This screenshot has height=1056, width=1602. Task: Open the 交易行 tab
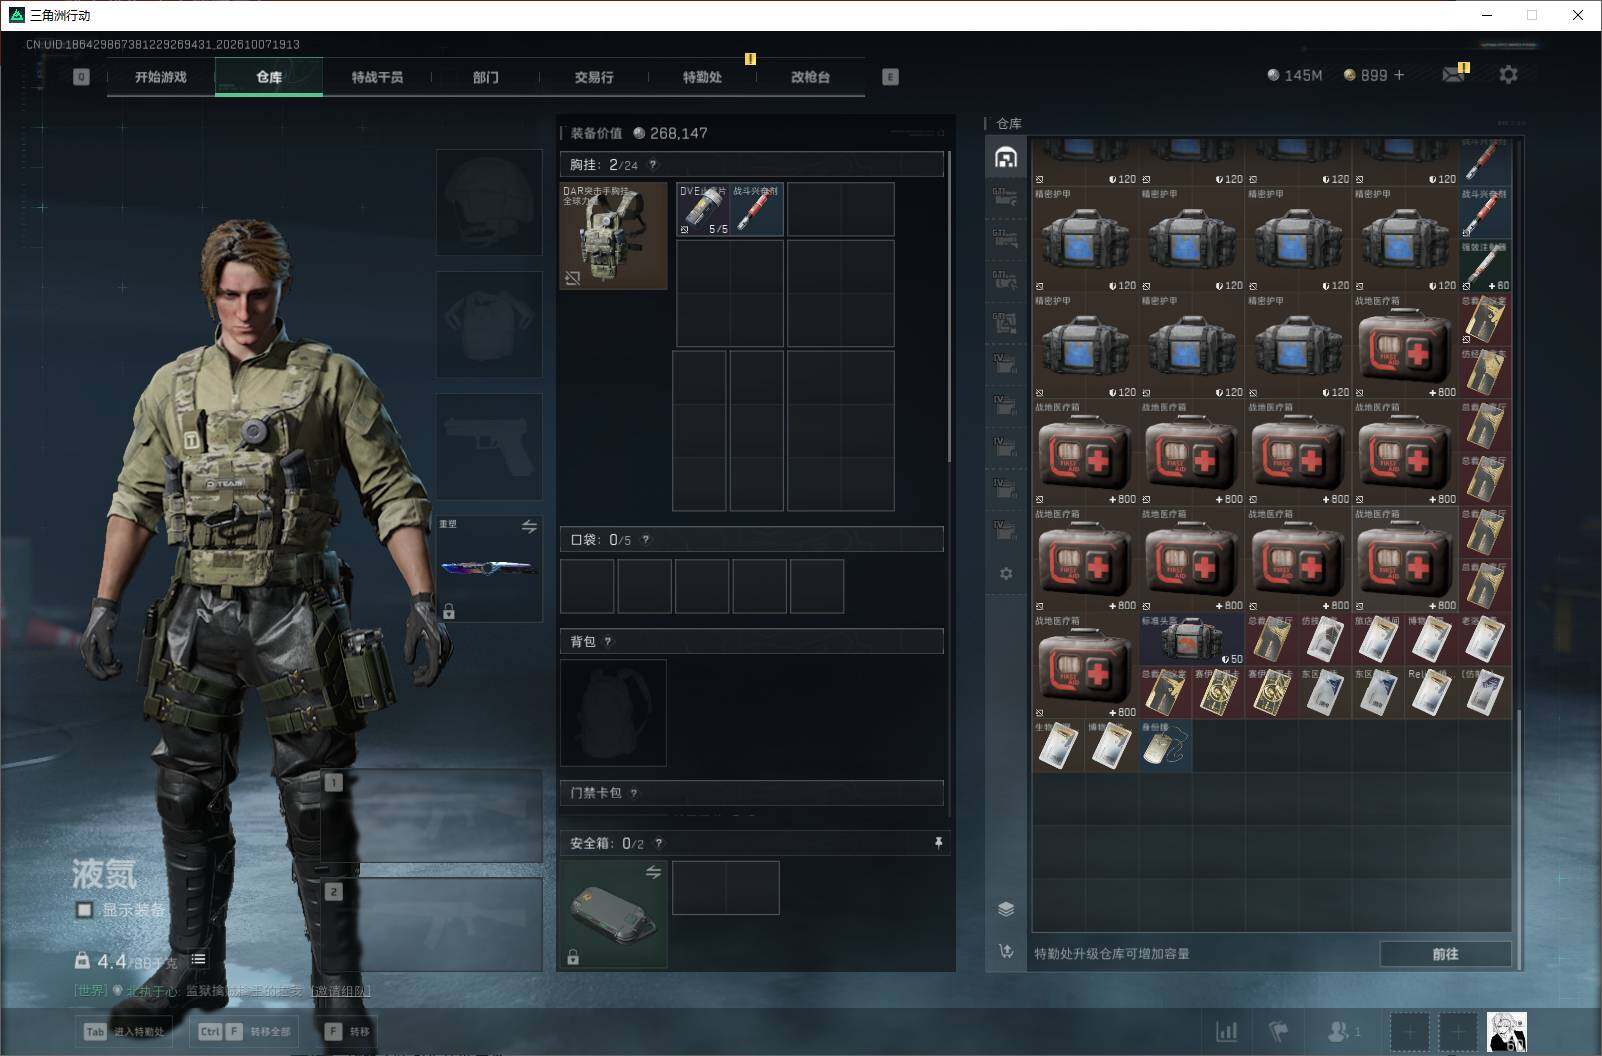click(x=594, y=77)
